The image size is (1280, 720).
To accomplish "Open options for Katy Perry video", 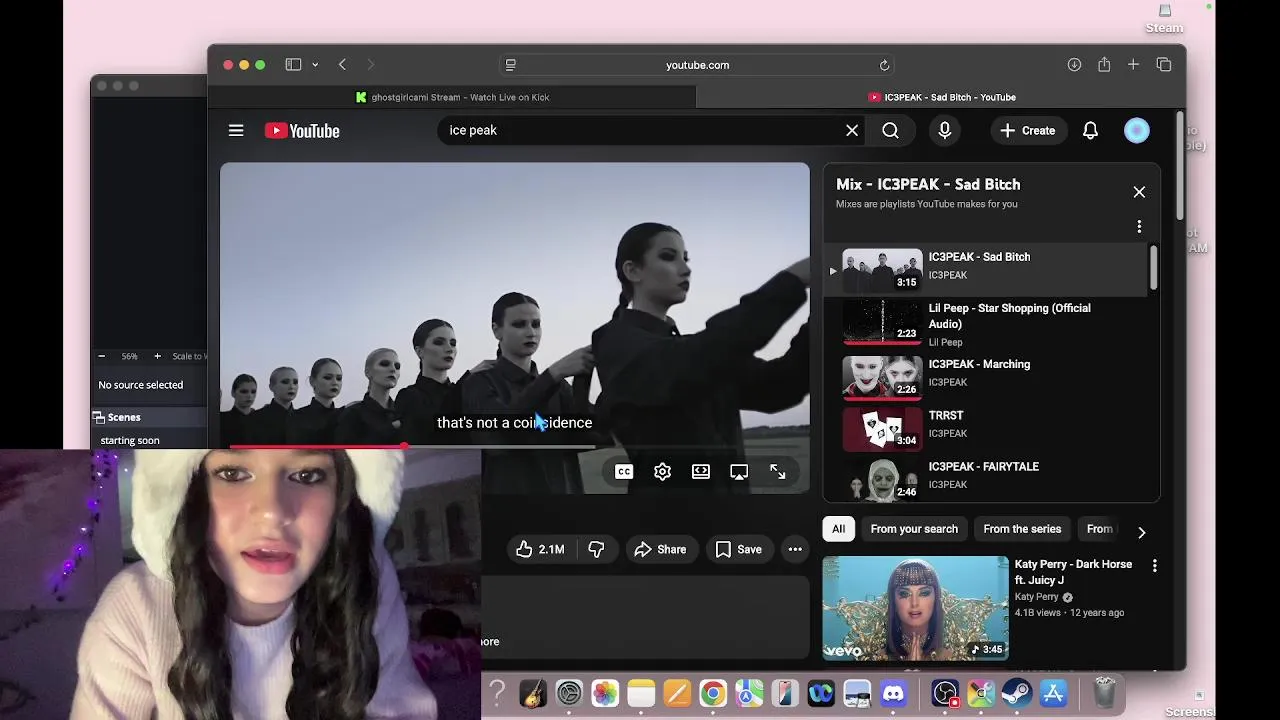I will pyautogui.click(x=1155, y=566).
